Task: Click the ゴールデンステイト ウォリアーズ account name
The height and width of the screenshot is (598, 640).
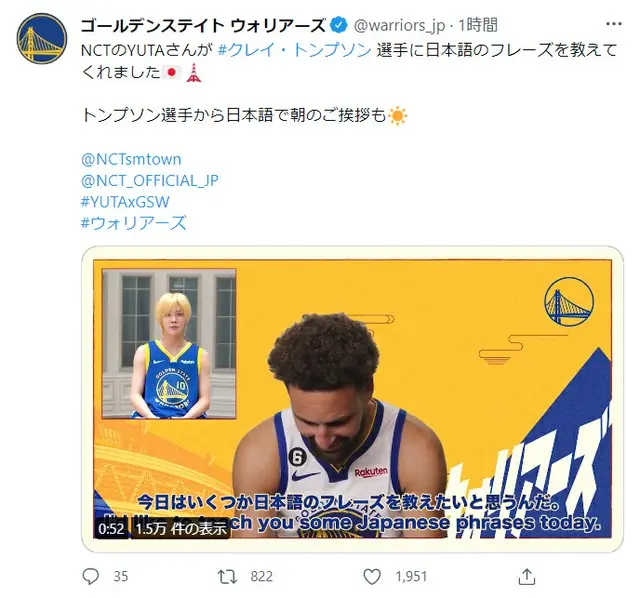Action: [203, 25]
